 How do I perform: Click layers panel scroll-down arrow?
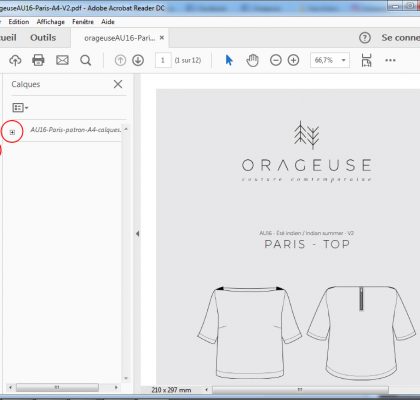(126, 378)
